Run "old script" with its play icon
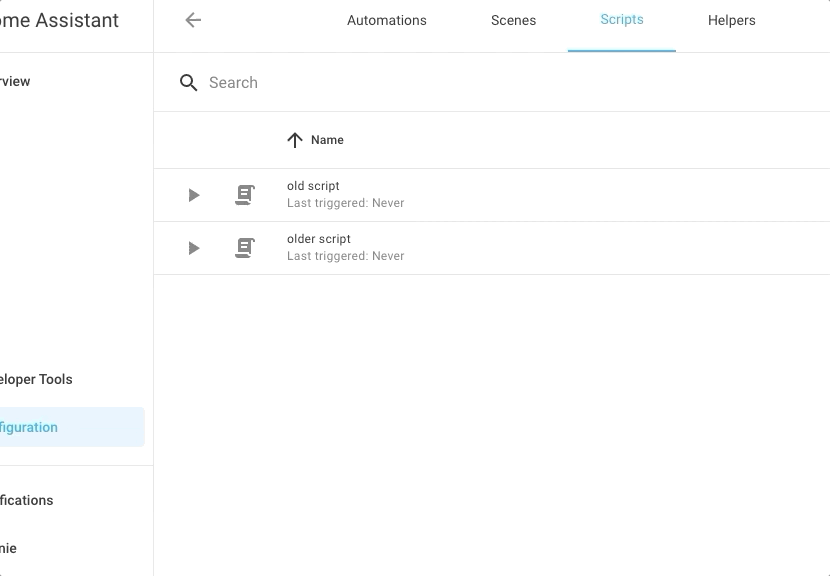This screenshot has width=830, height=576. [x=193, y=195]
